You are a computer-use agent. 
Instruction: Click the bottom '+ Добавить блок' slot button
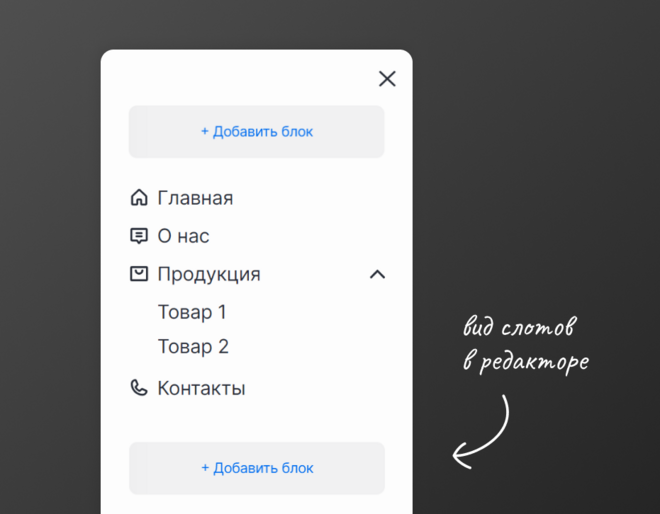pyautogui.click(x=257, y=468)
